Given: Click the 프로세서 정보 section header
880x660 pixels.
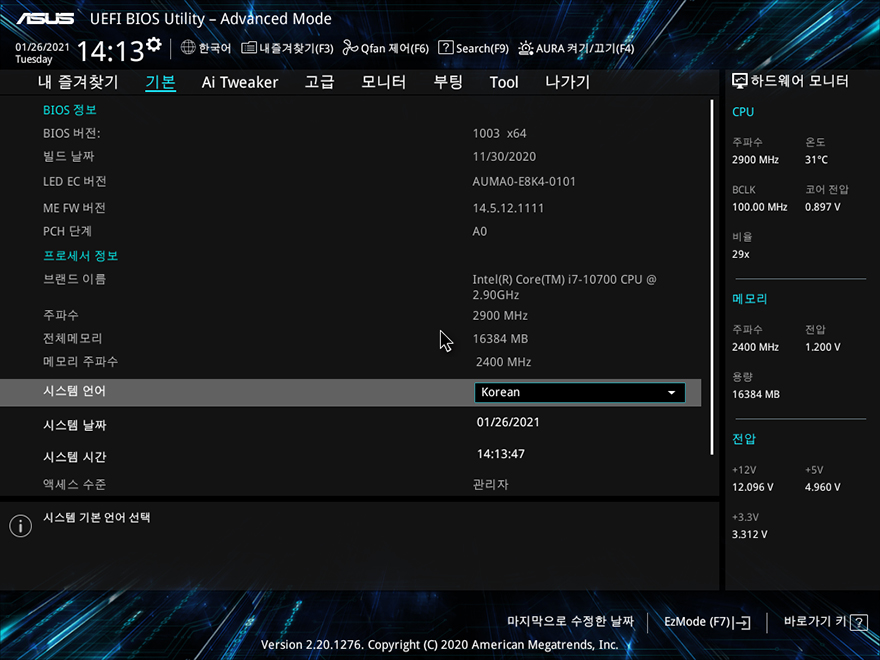Looking at the screenshot, I should pos(80,256).
